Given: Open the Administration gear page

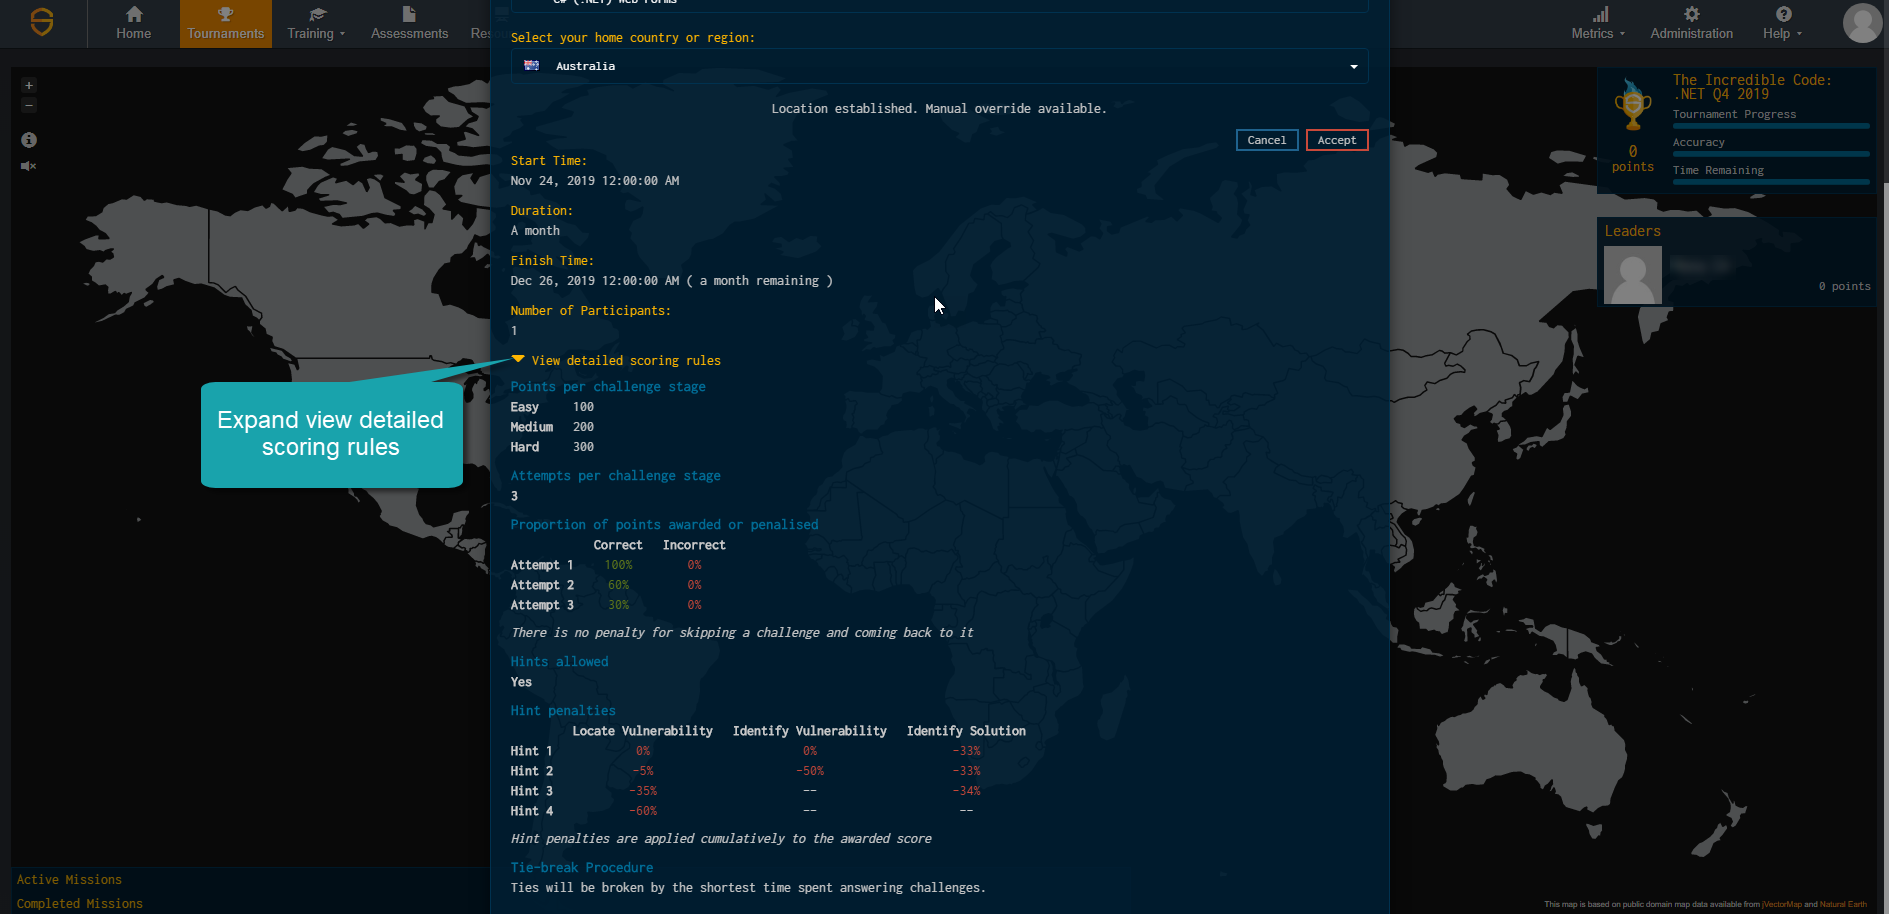Looking at the screenshot, I should [1691, 23].
